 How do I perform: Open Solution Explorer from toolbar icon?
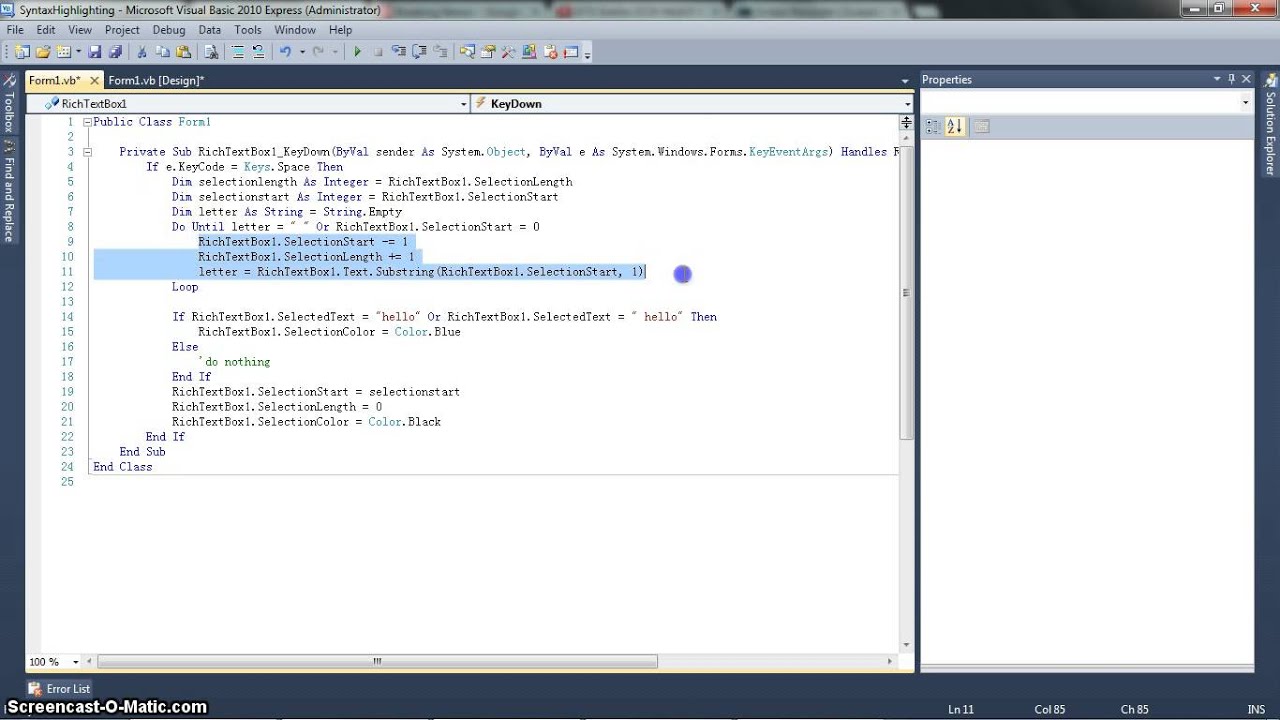click(x=467, y=52)
